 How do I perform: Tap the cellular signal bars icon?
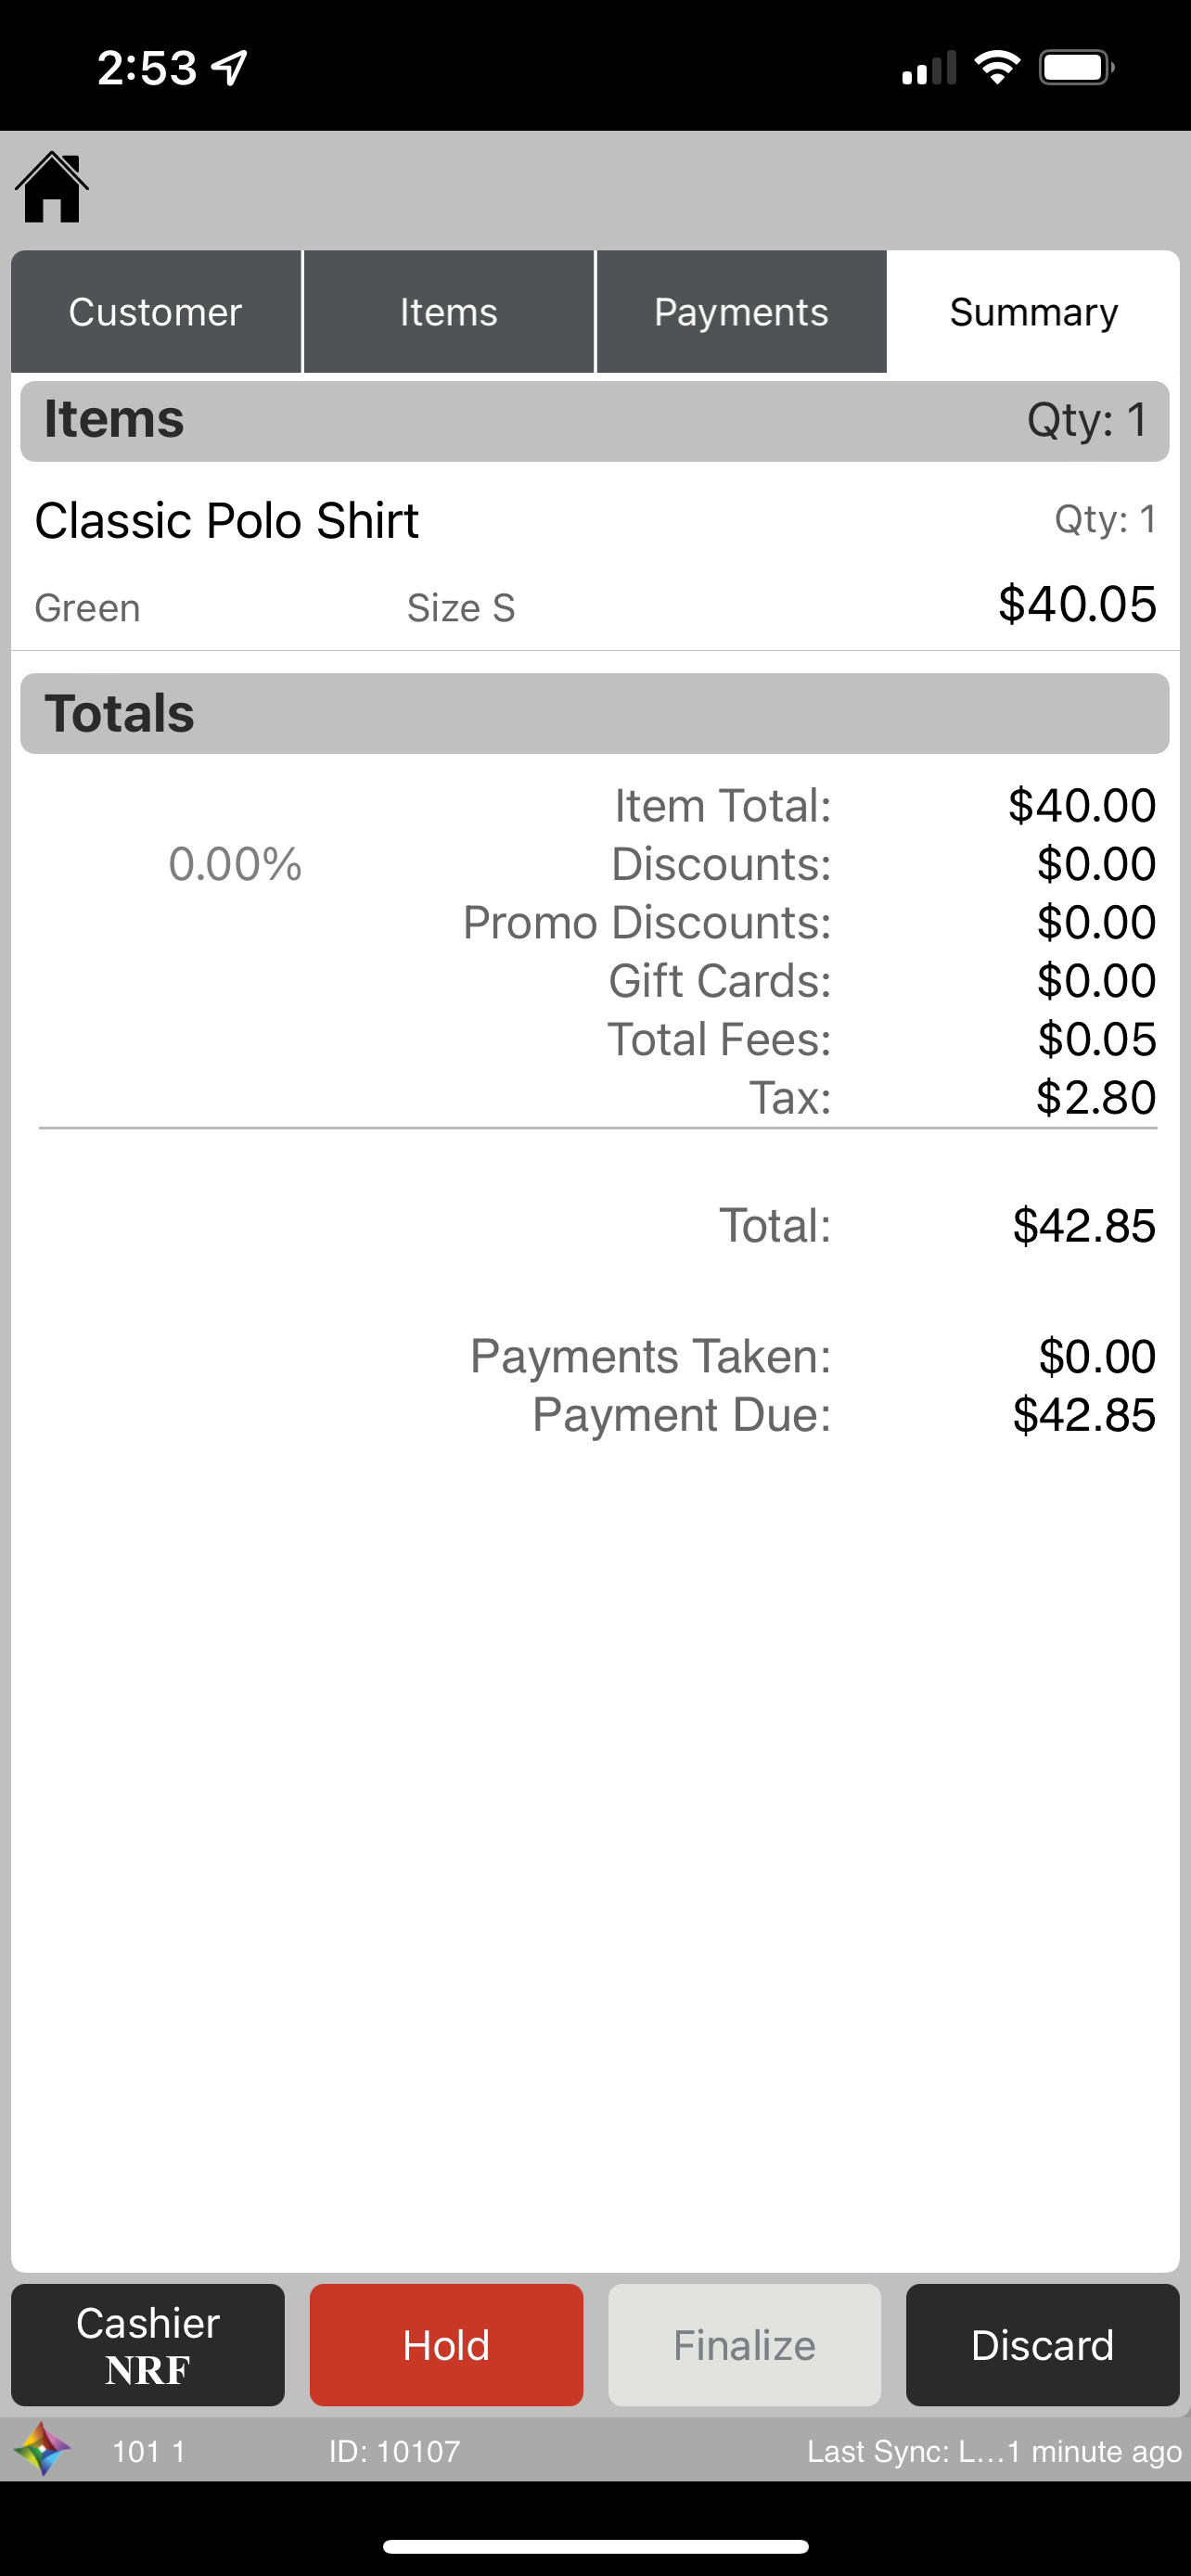click(928, 69)
